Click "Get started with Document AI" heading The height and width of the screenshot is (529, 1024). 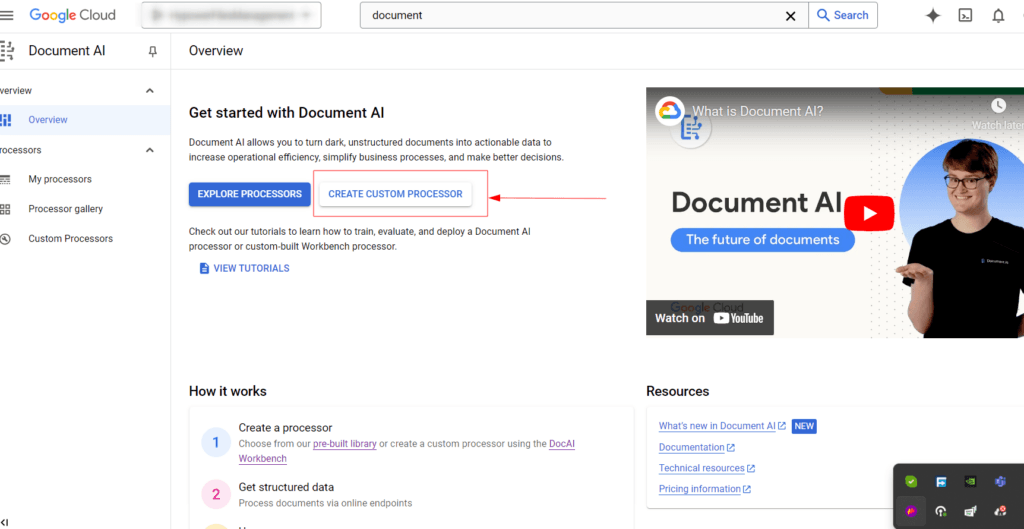point(287,113)
